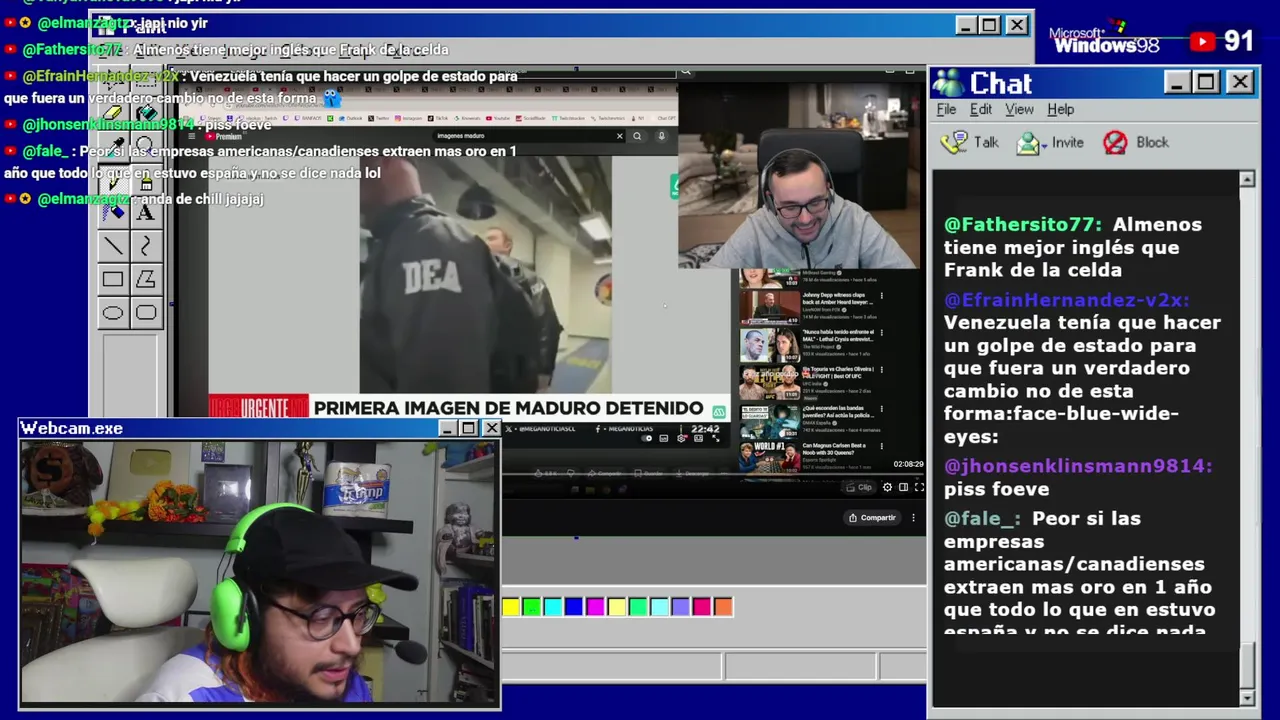Open options for bandas juveniles video
This screenshot has width=1280, height=720.
[881, 408]
